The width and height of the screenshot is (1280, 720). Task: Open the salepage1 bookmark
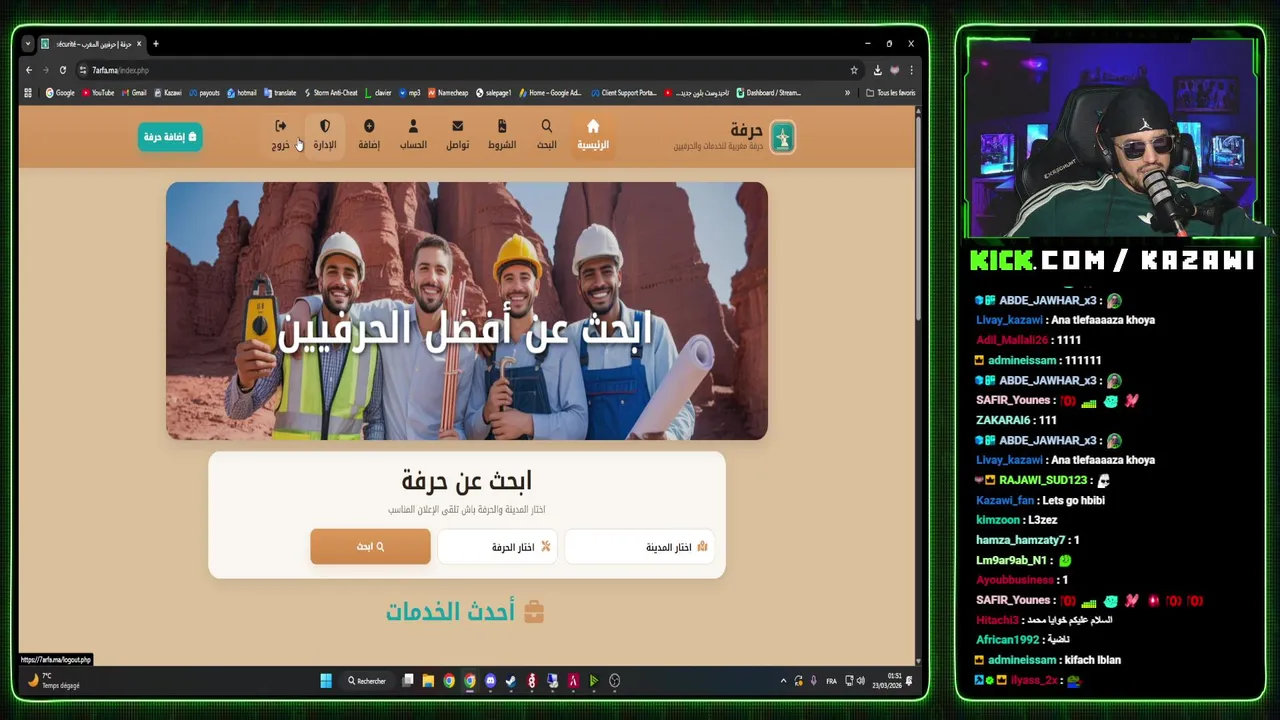coord(494,93)
